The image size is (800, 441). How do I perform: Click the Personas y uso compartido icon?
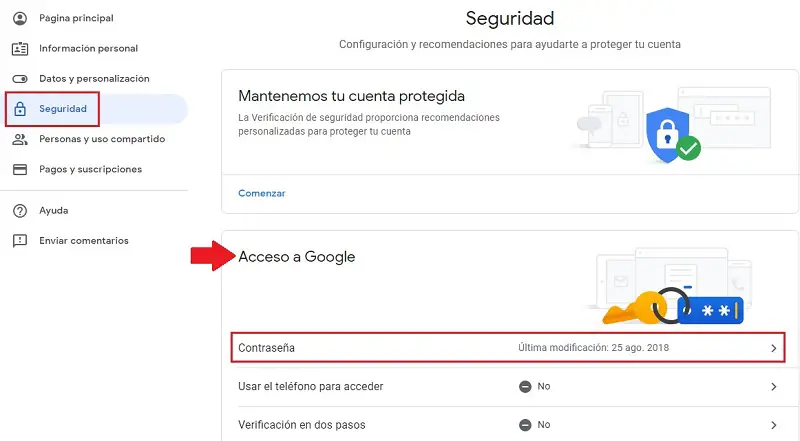19,139
